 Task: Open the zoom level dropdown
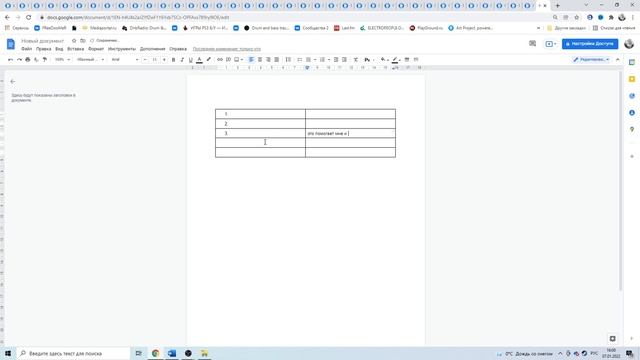62,60
